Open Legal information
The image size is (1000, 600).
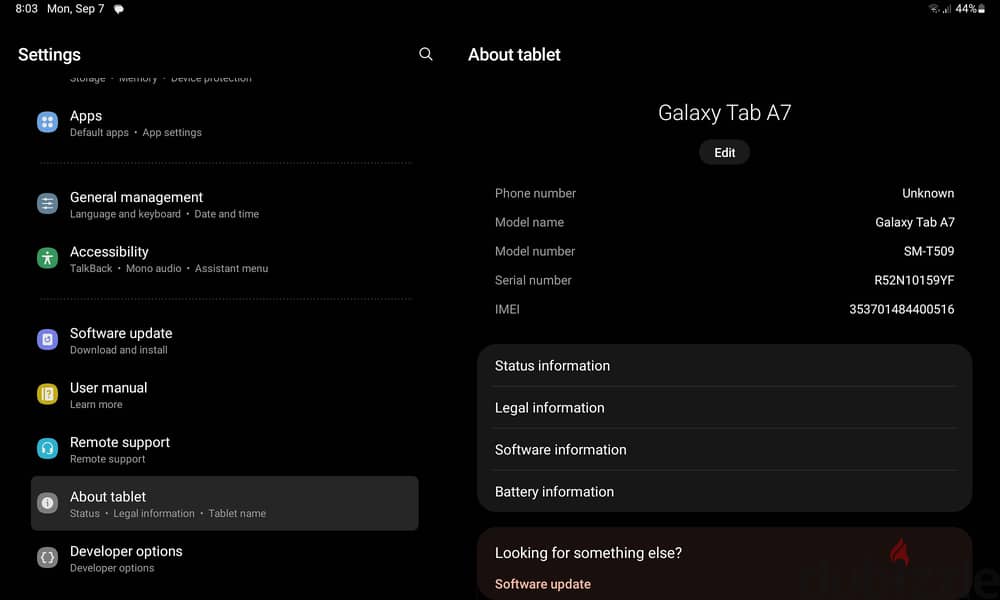(x=724, y=407)
